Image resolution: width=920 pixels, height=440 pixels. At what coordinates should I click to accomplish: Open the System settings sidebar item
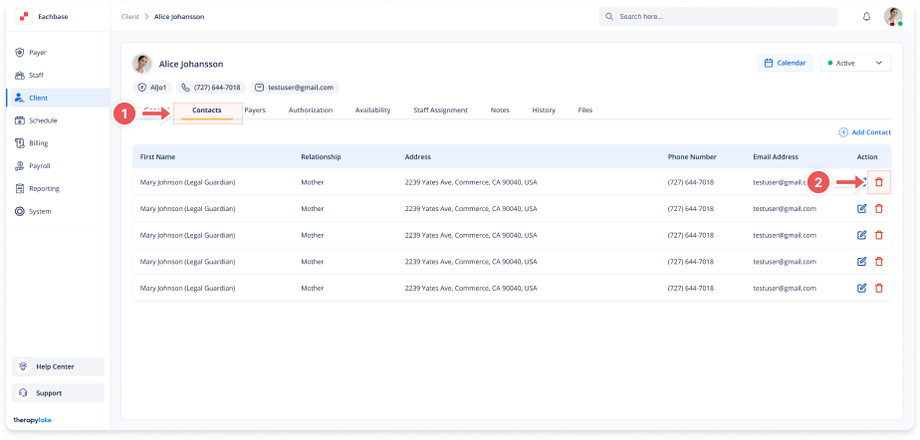point(40,211)
